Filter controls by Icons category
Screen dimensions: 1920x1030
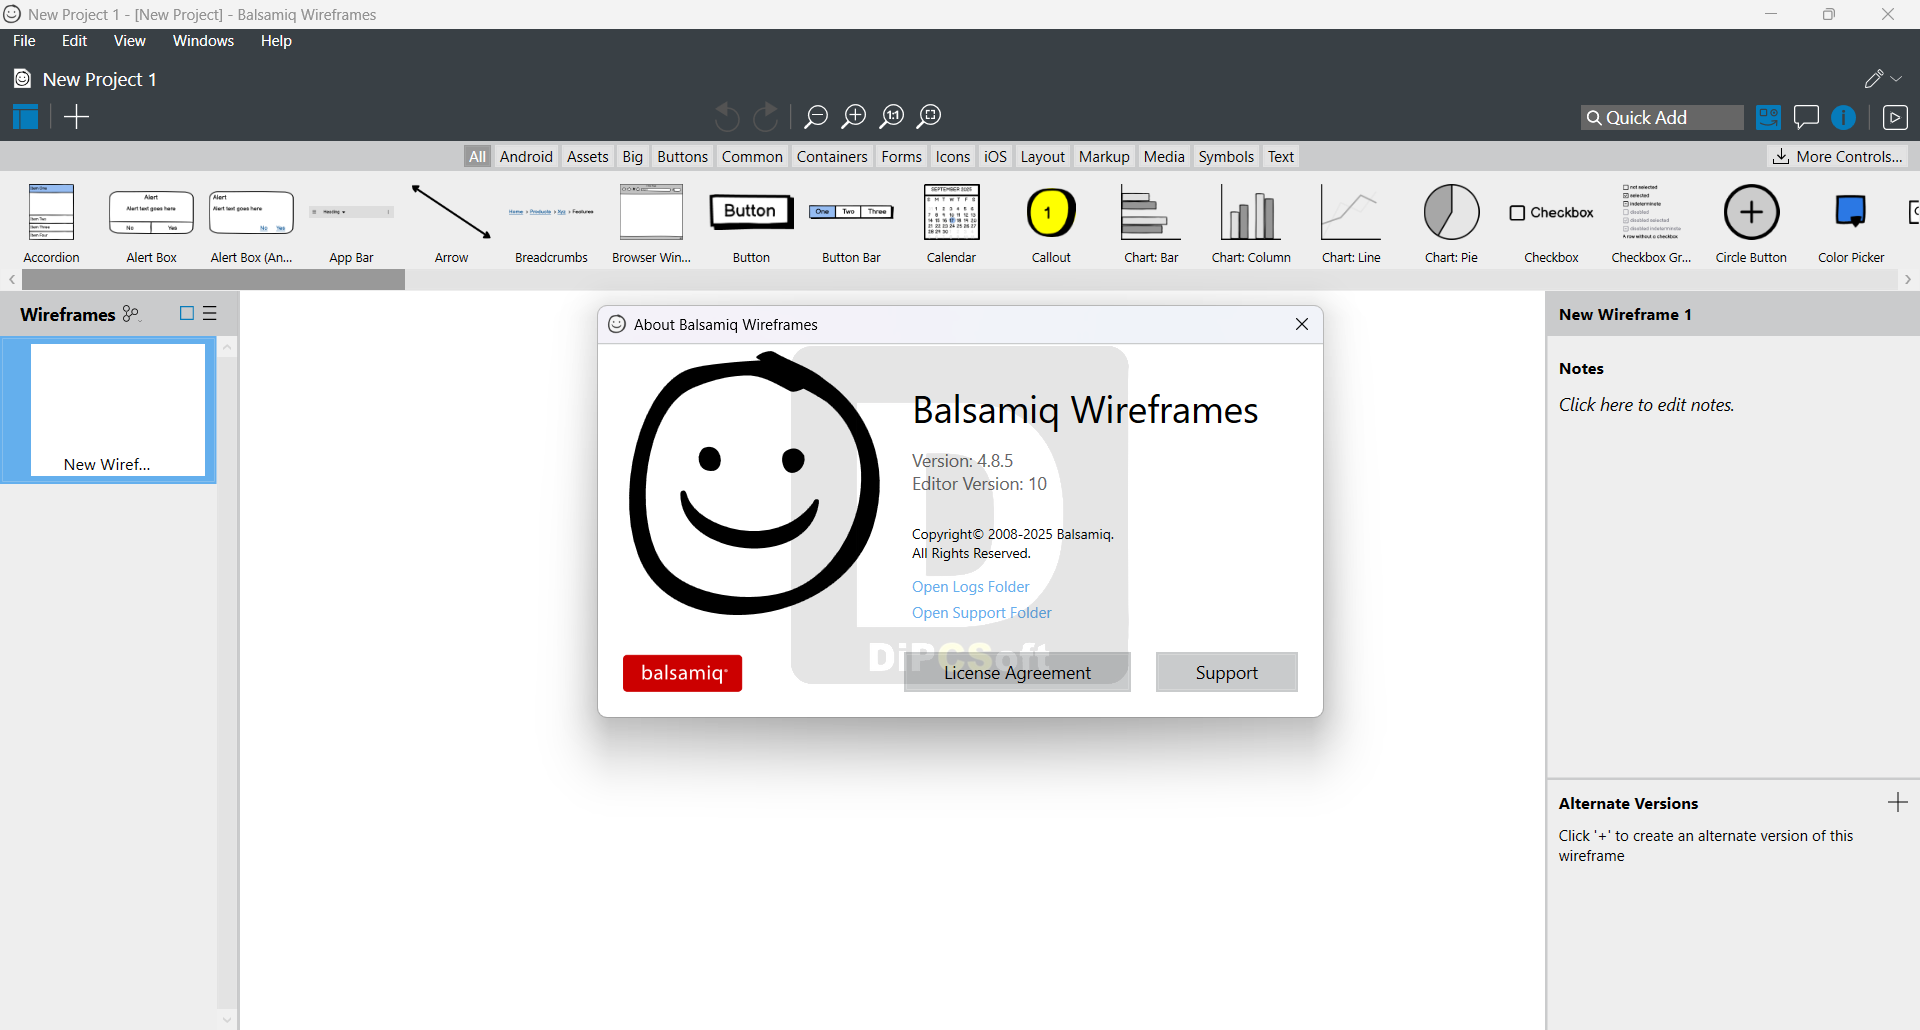point(952,157)
